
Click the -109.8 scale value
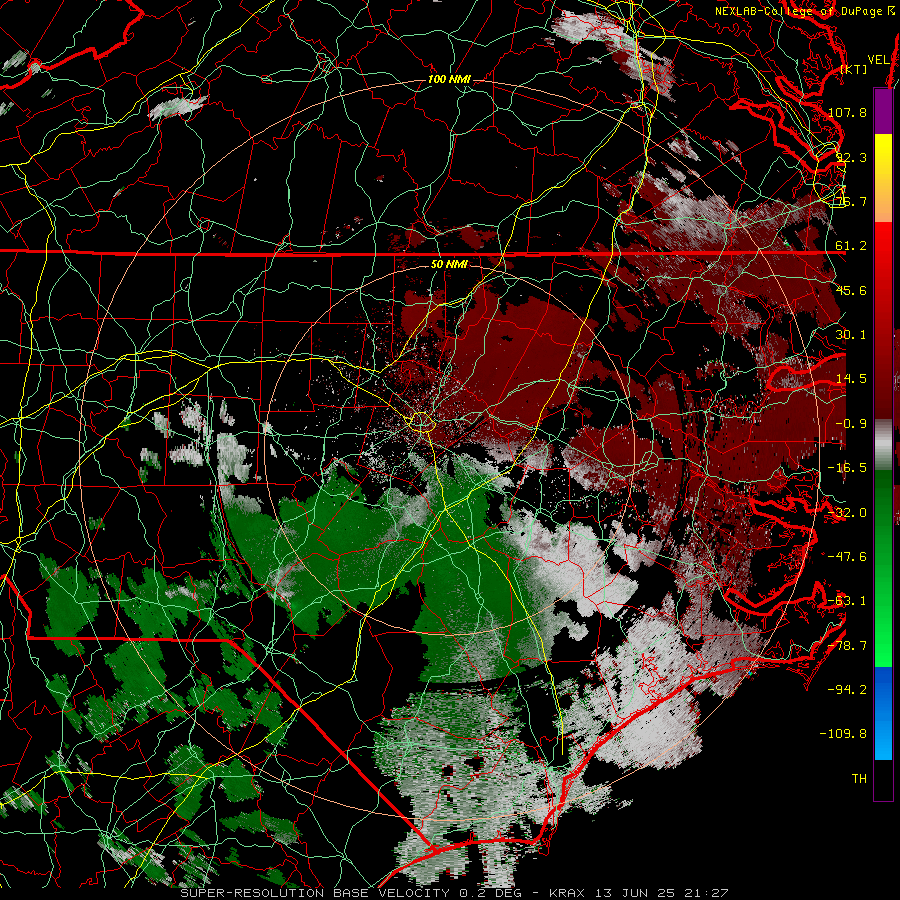843,734
